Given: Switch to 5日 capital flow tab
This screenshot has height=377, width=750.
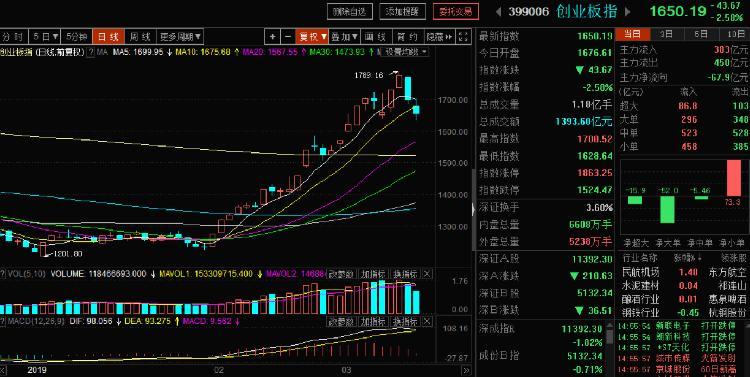Looking at the screenshot, I should 701,34.
